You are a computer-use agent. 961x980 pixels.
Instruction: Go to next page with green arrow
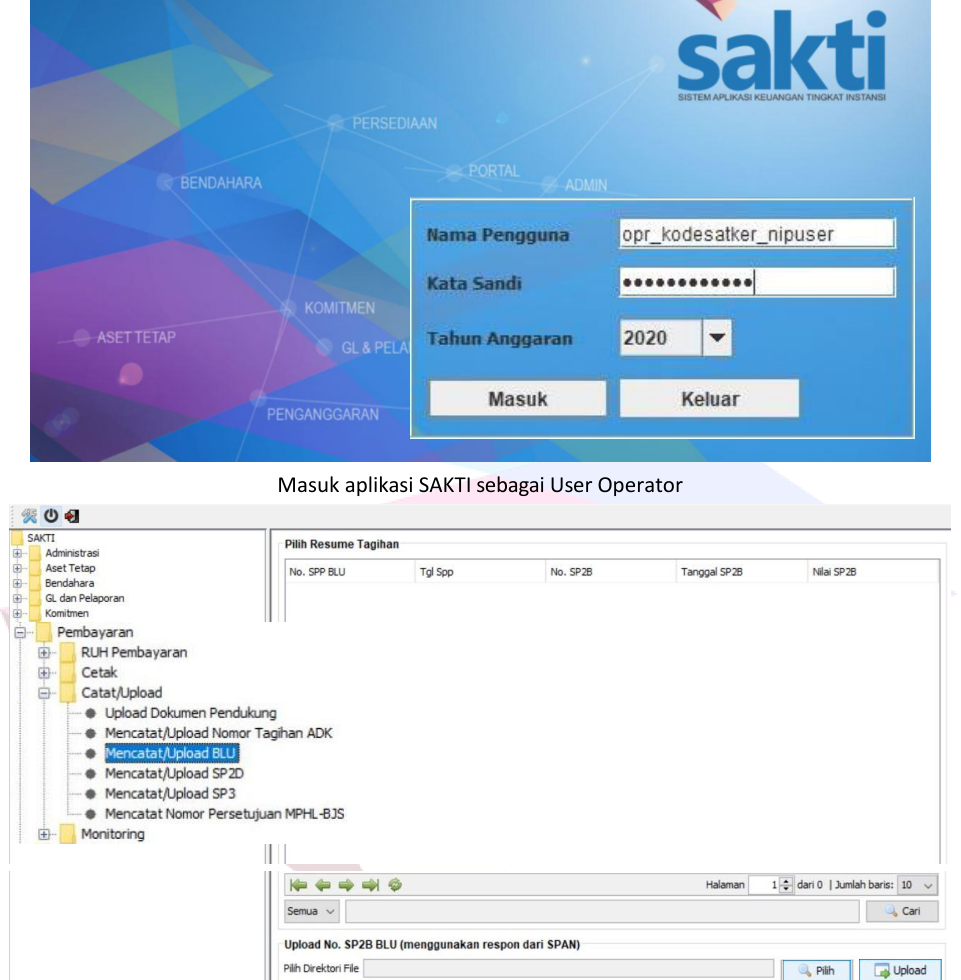(x=343, y=886)
